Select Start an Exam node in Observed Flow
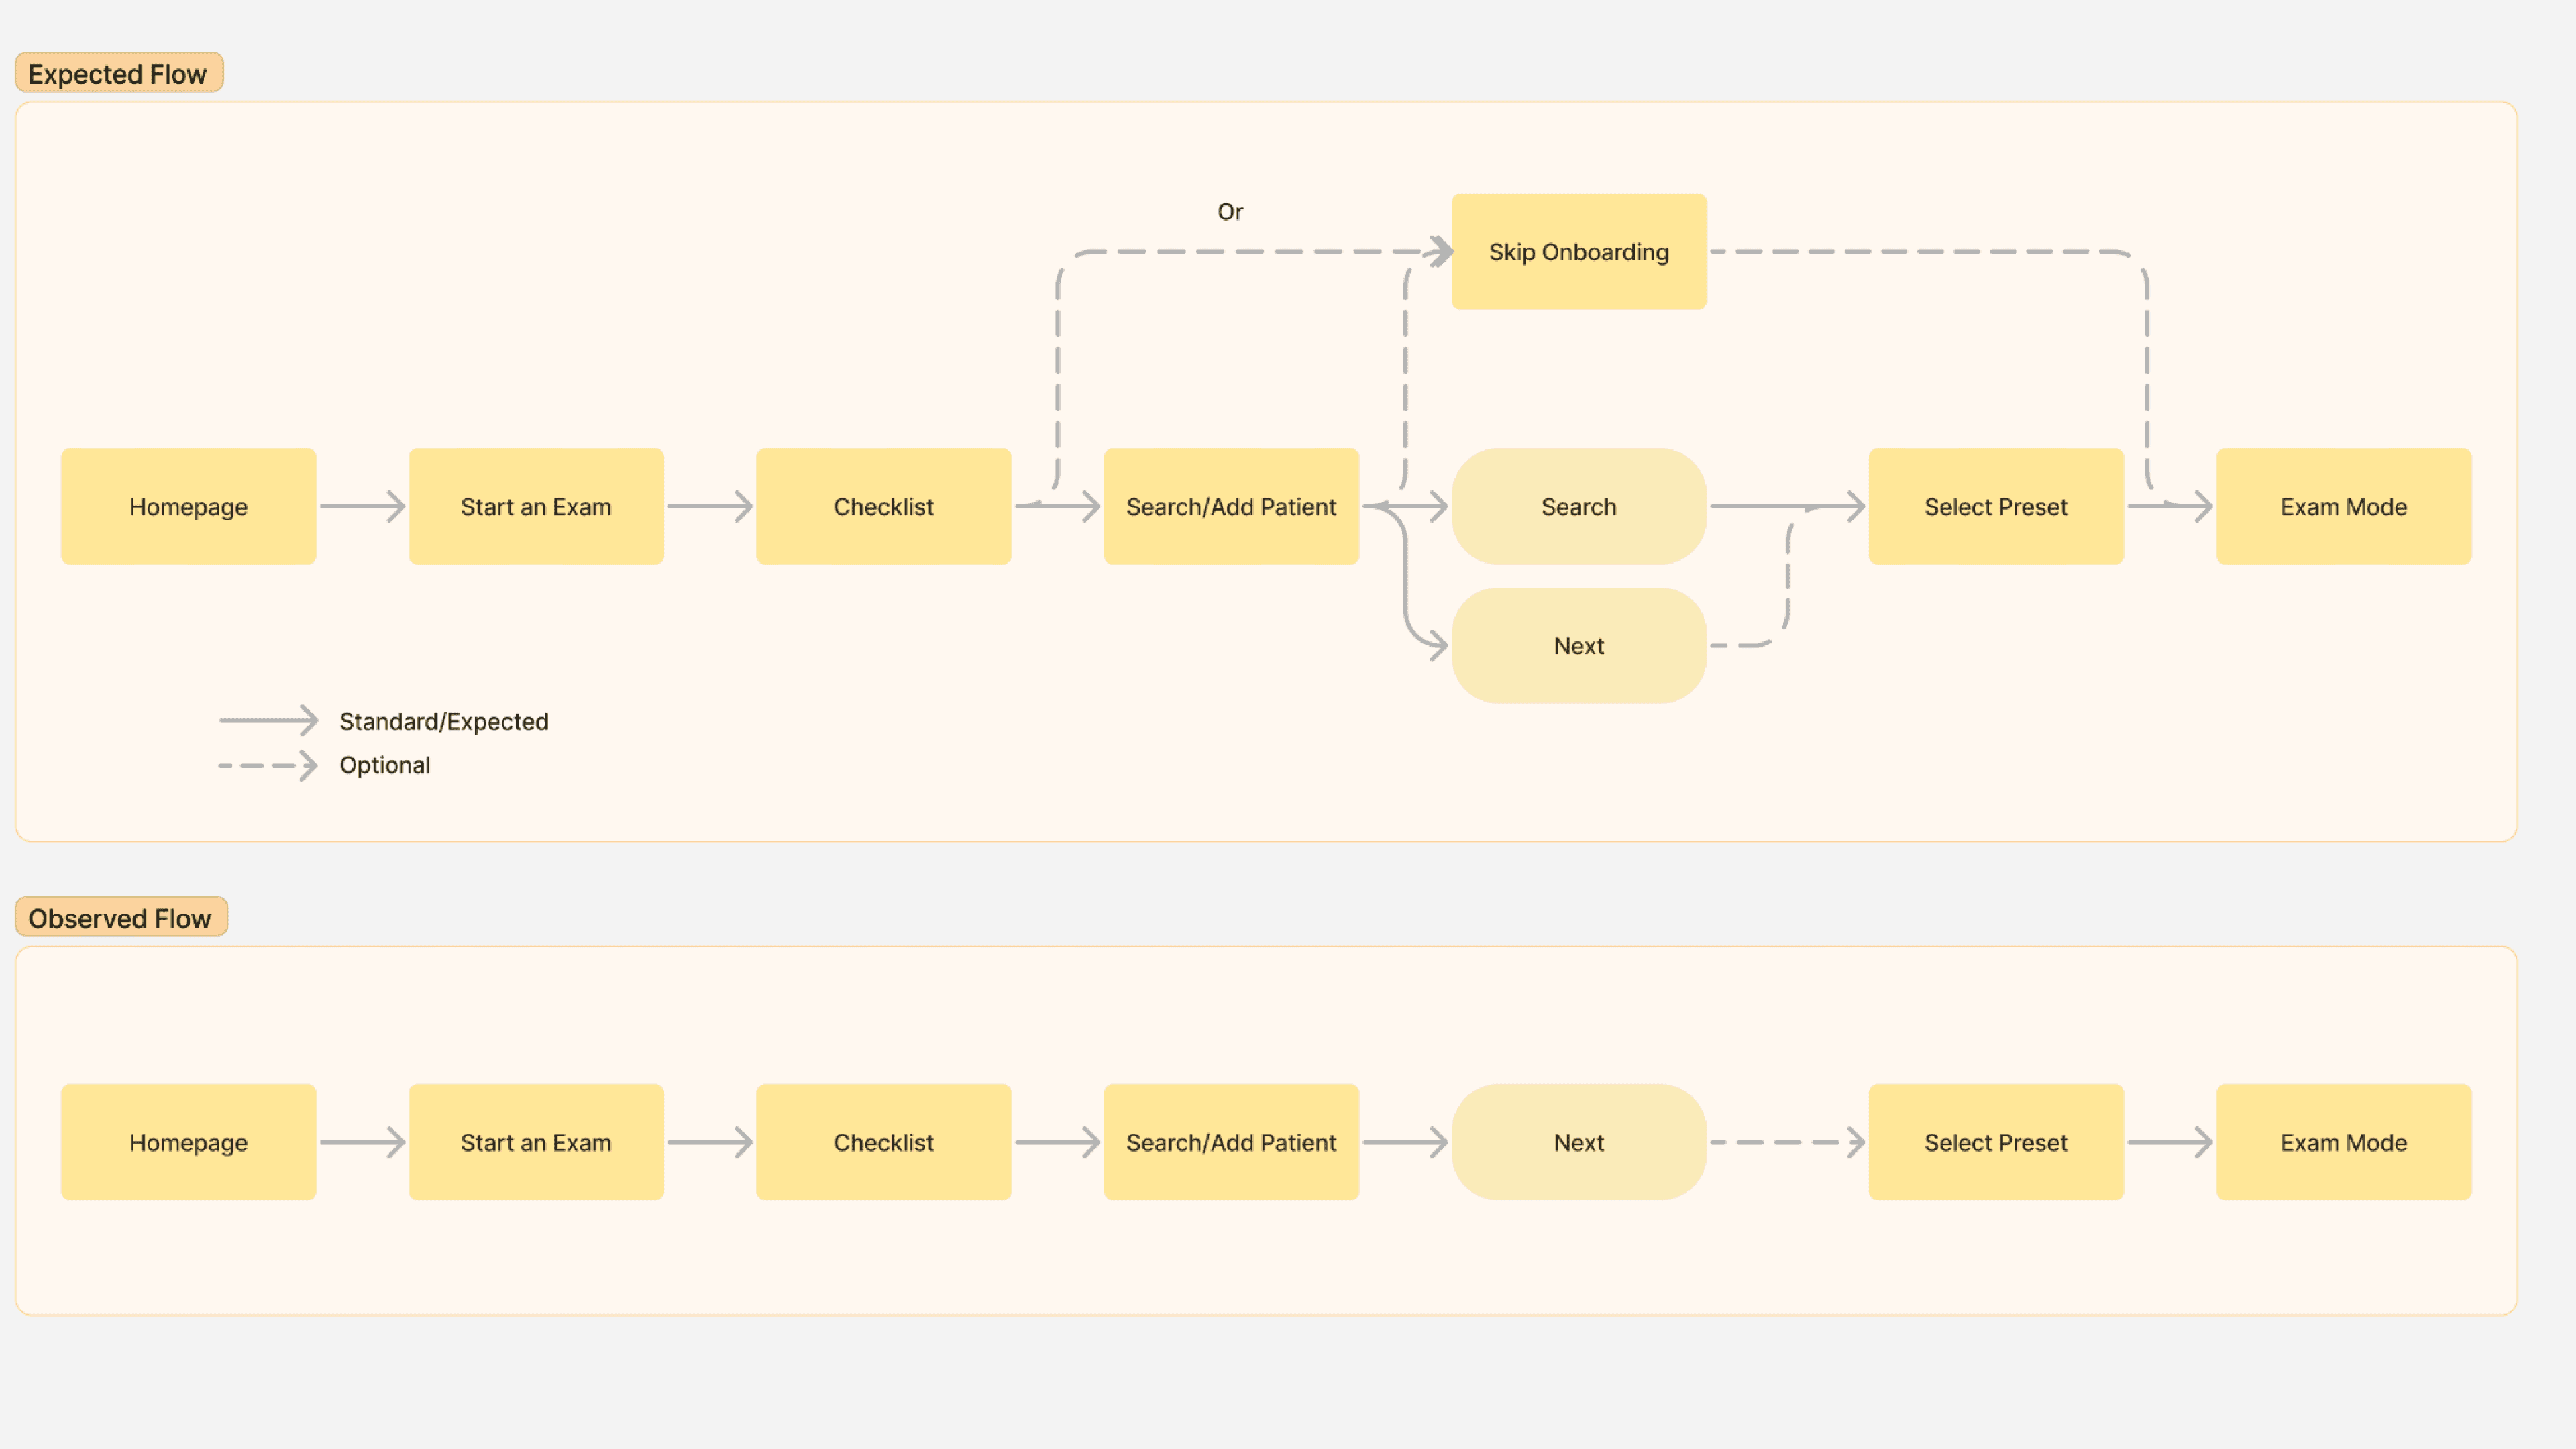The height and width of the screenshot is (1449, 2576). pyautogui.click(x=536, y=1142)
